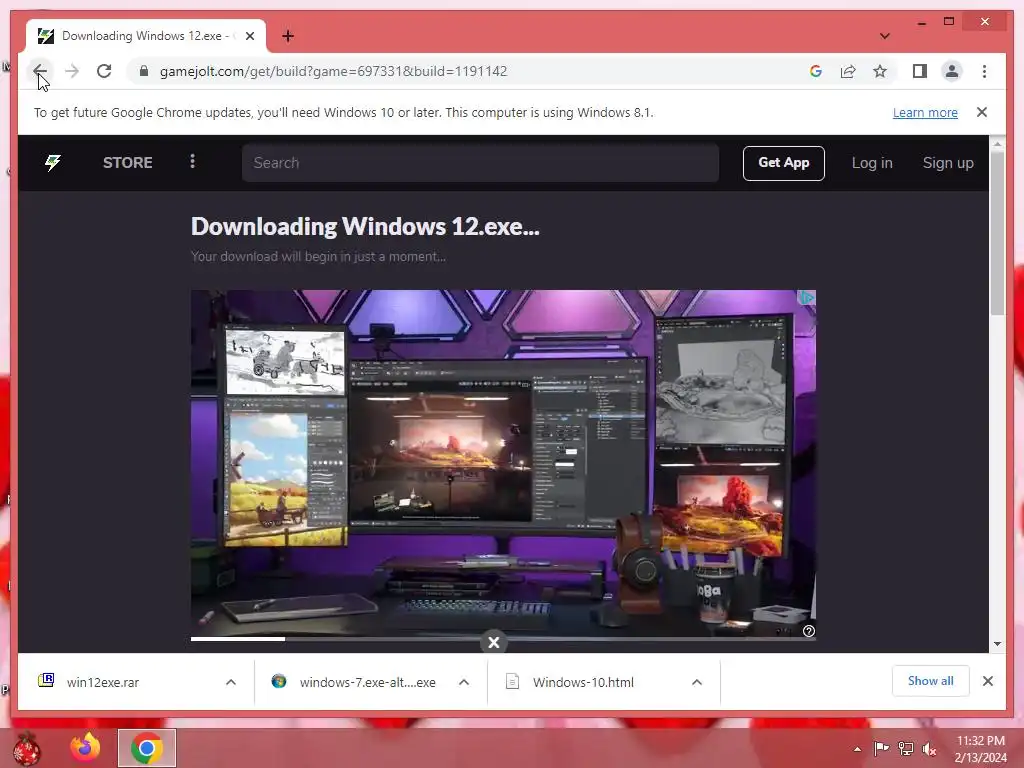1024x768 pixels.
Task: Click the muted volume tray icon
Action: [x=929, y=749]
